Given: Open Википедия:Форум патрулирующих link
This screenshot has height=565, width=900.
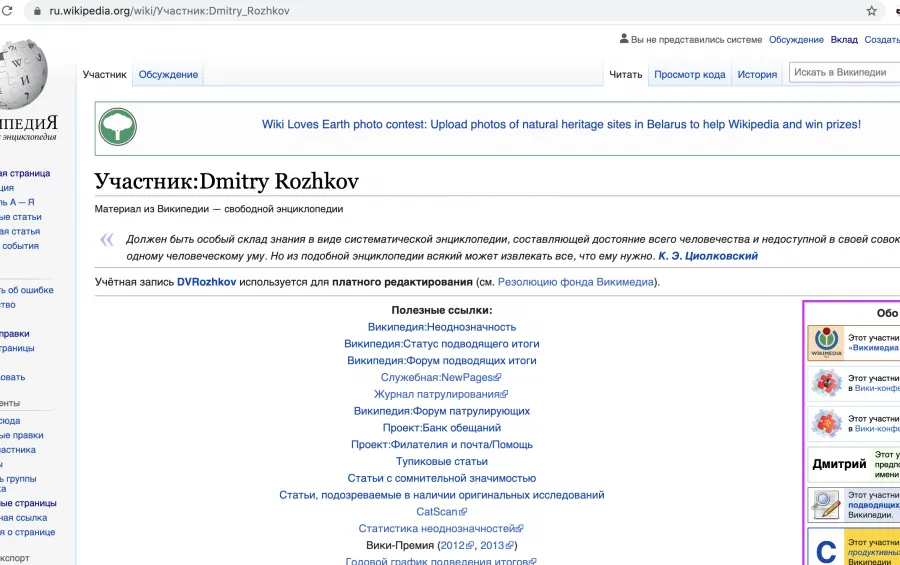Looking at the screenshot, I should 442,411.
